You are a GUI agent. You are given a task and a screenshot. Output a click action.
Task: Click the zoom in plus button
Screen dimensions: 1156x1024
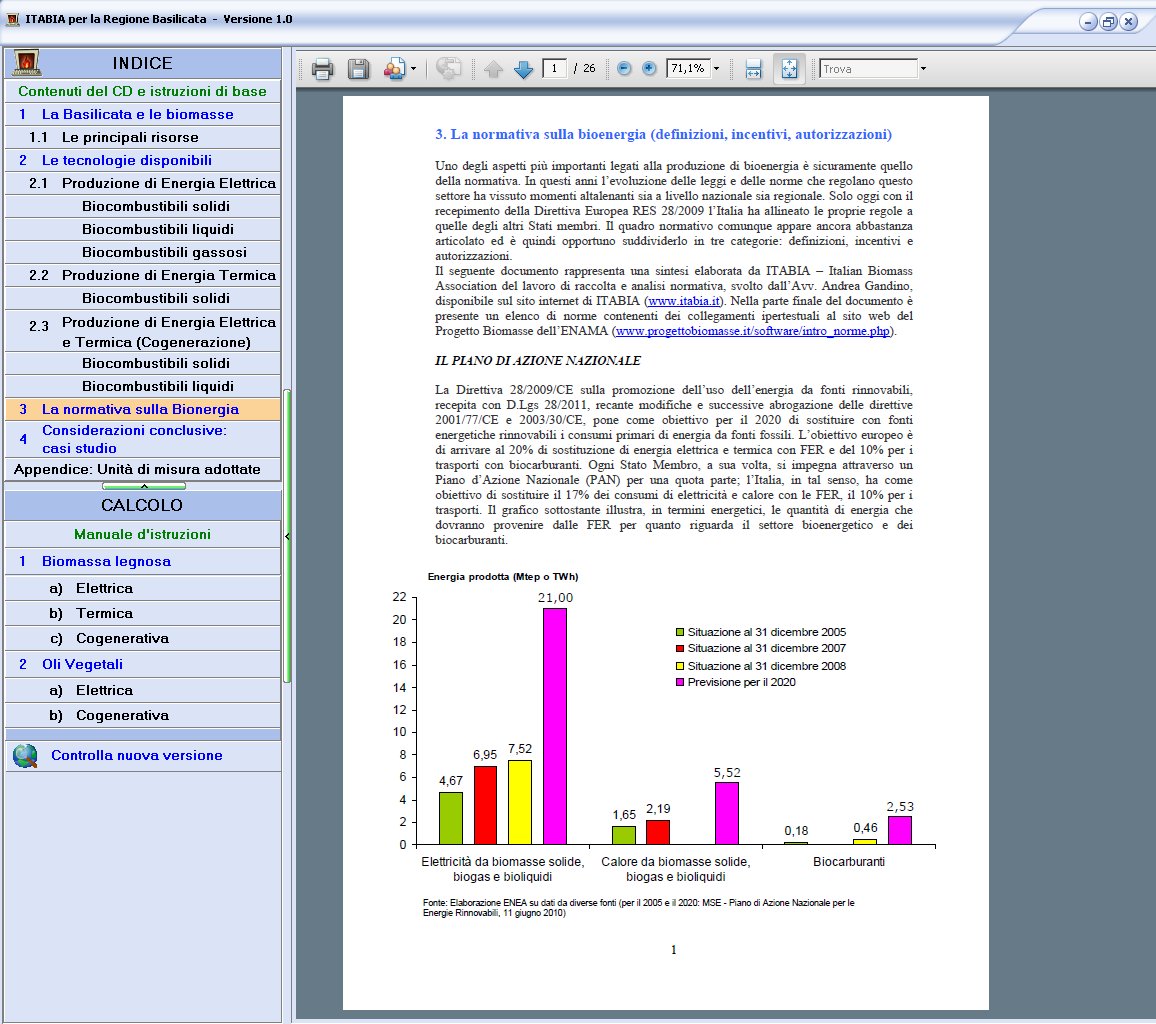649,69
